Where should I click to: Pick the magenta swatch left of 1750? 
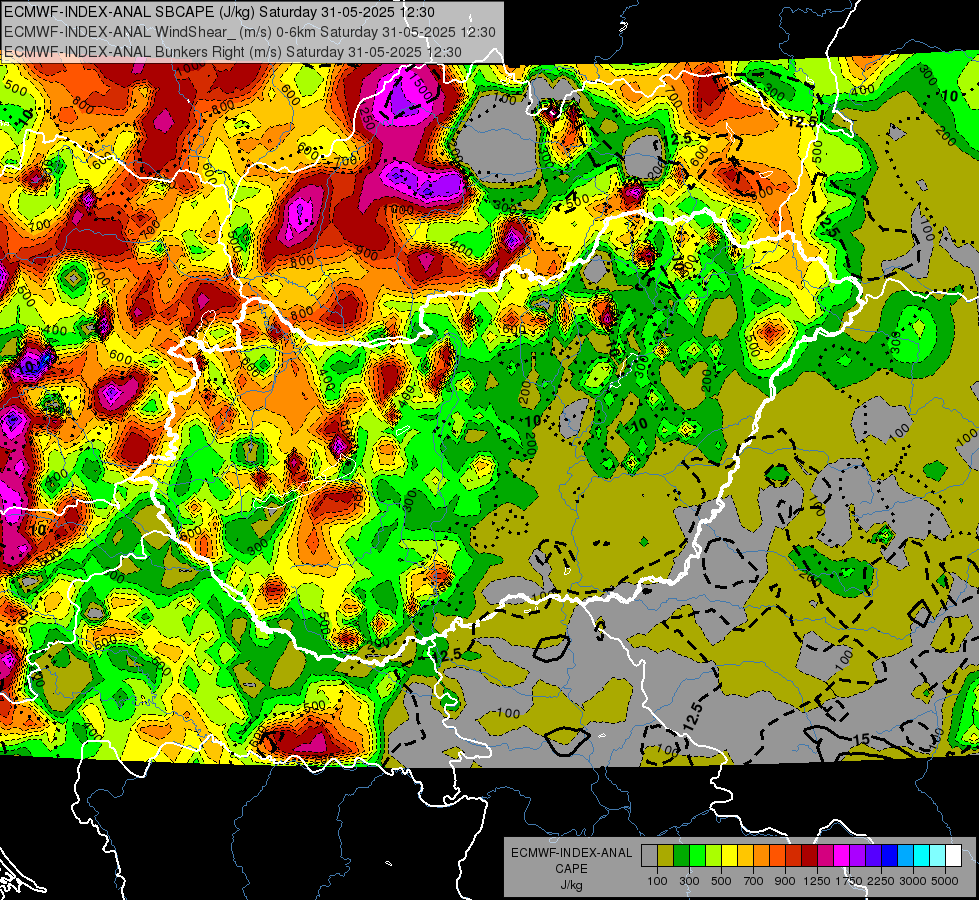842,855
